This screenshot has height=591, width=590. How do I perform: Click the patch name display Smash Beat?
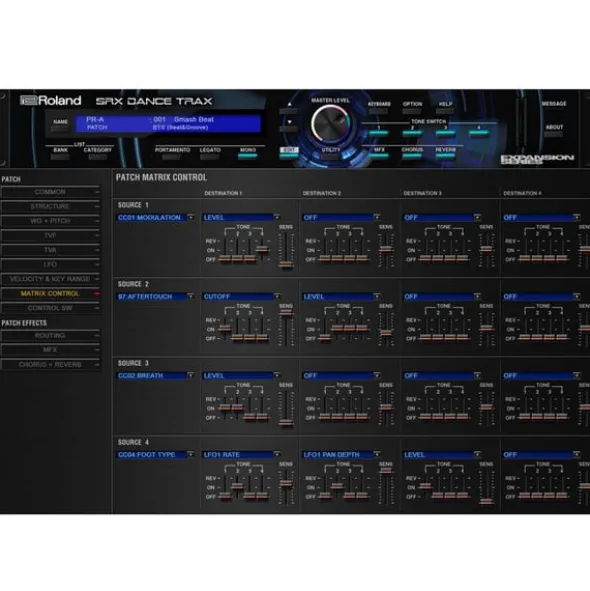coord(193,119)
